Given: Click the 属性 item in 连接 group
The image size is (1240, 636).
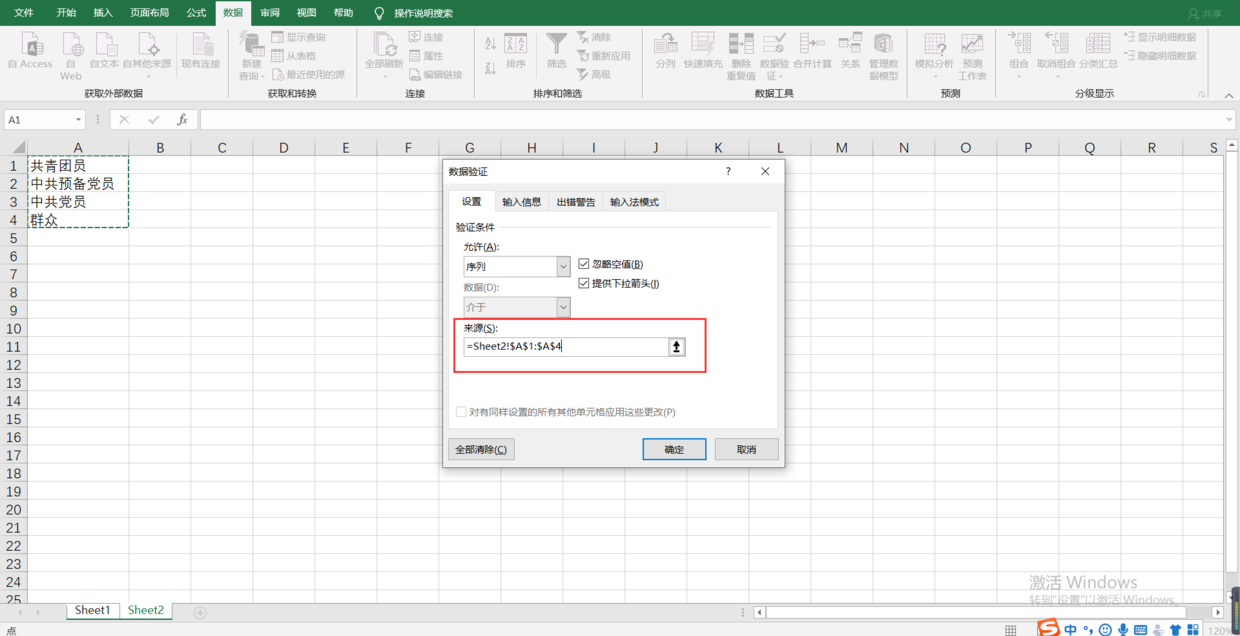Looking at the screenshot, I should (427, 56).
